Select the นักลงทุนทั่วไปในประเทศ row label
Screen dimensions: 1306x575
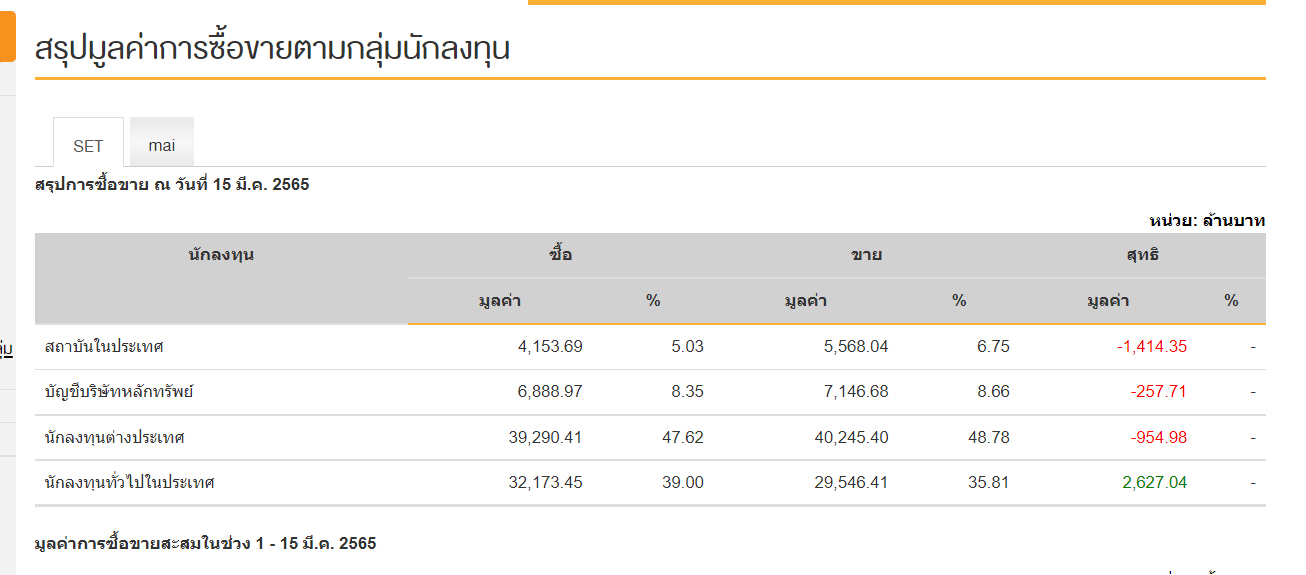130,483
